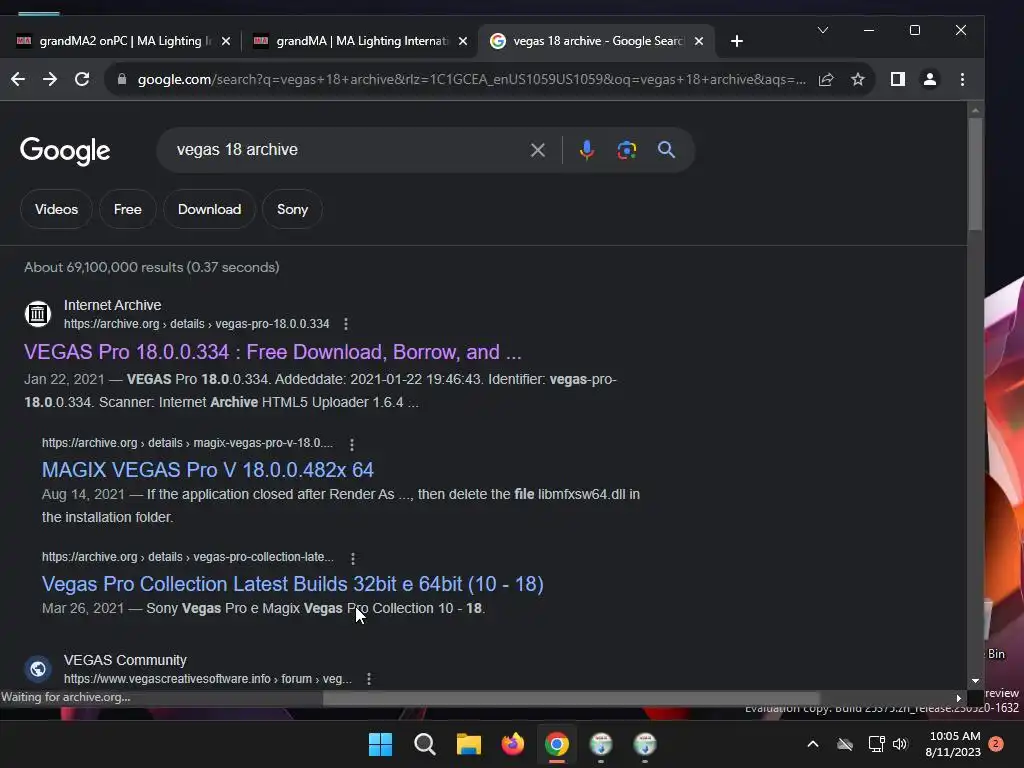
Task: Launch Firefox from the taskbar
Action: tap(513, 744)
